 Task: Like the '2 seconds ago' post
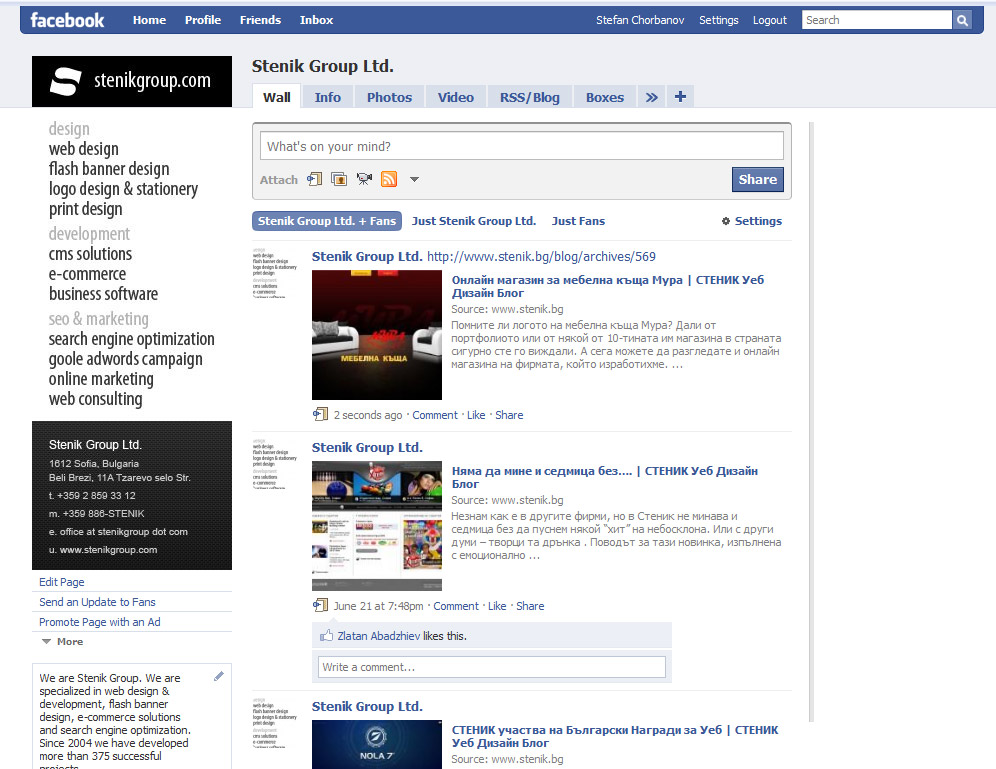tap(476, 415)
